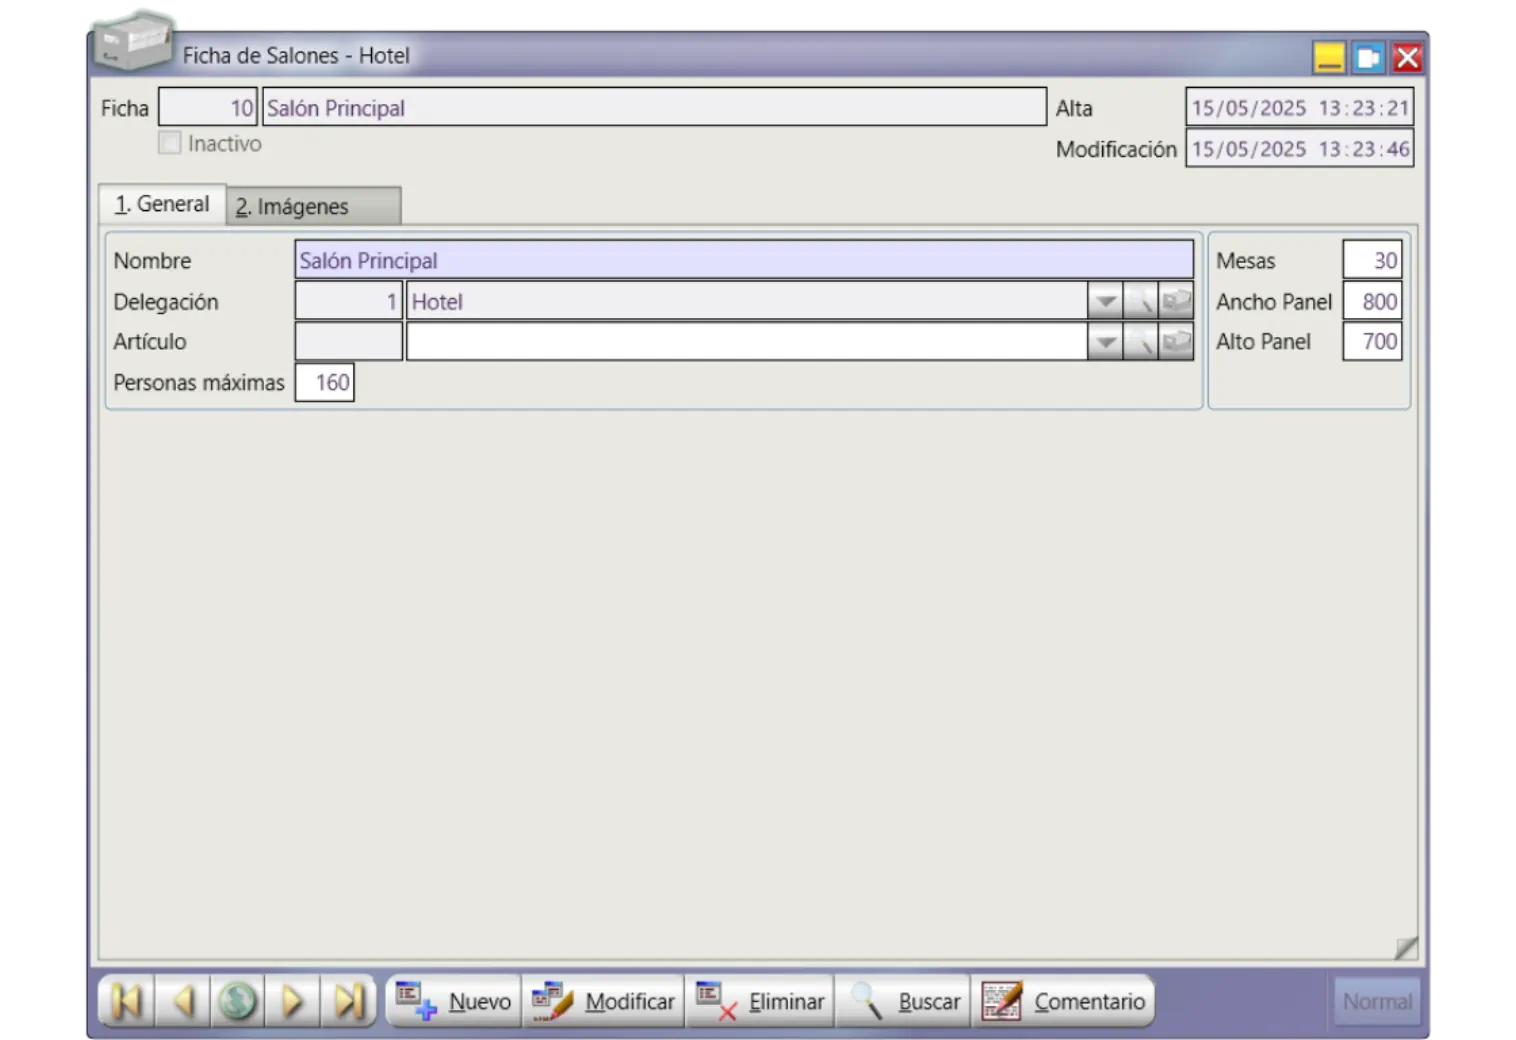Click the magnifier search icon for Delegación
The height and width of the screenshot is (1040, 1516).
pyautogui.click(x=1140, y=301)
